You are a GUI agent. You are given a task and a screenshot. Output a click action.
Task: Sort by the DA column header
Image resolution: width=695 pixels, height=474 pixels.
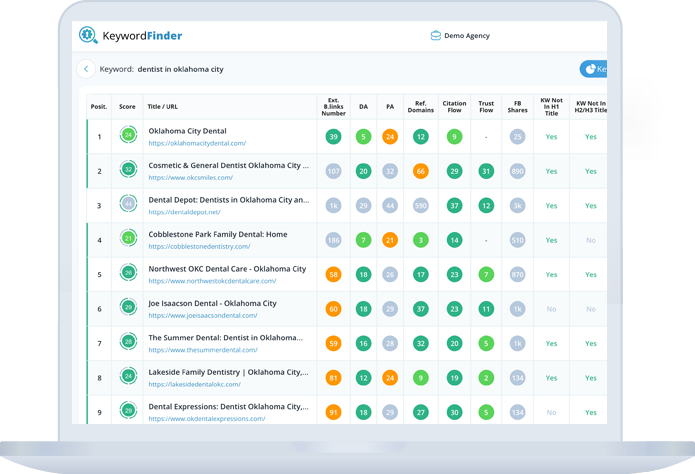pos(363,105)
